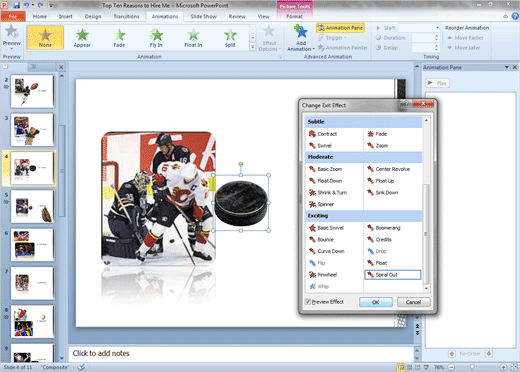Select slide 5 thumbnail

pyautogui.click(x=32, y=206)
